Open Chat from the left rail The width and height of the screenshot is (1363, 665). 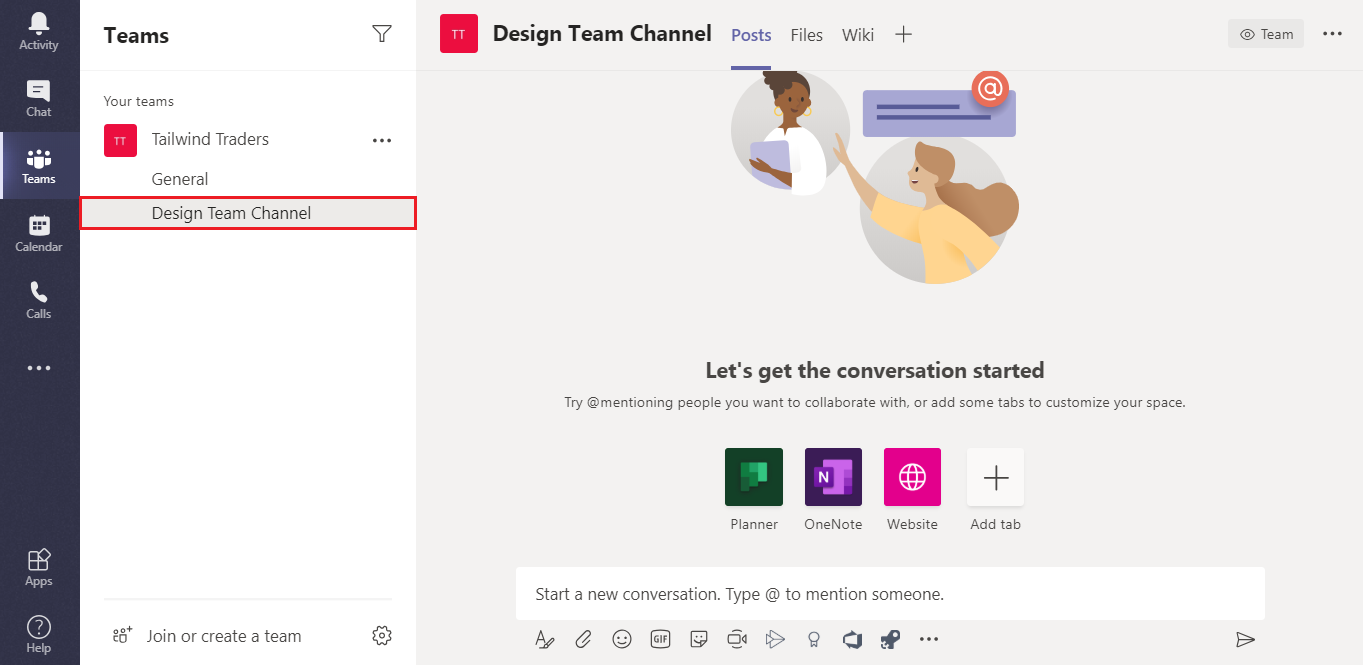coord(39,99)
